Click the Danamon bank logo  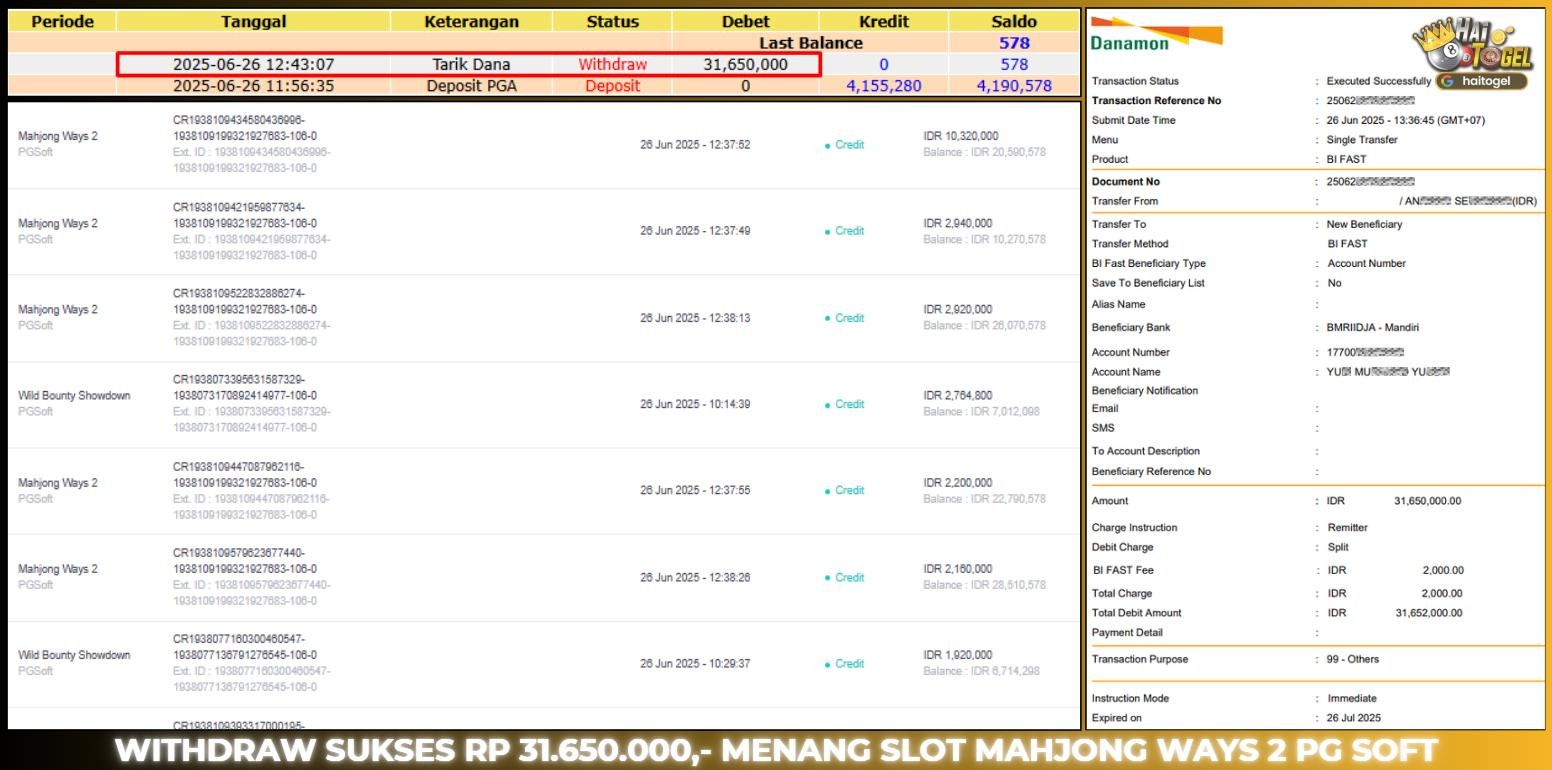(x=1154, y=33)
